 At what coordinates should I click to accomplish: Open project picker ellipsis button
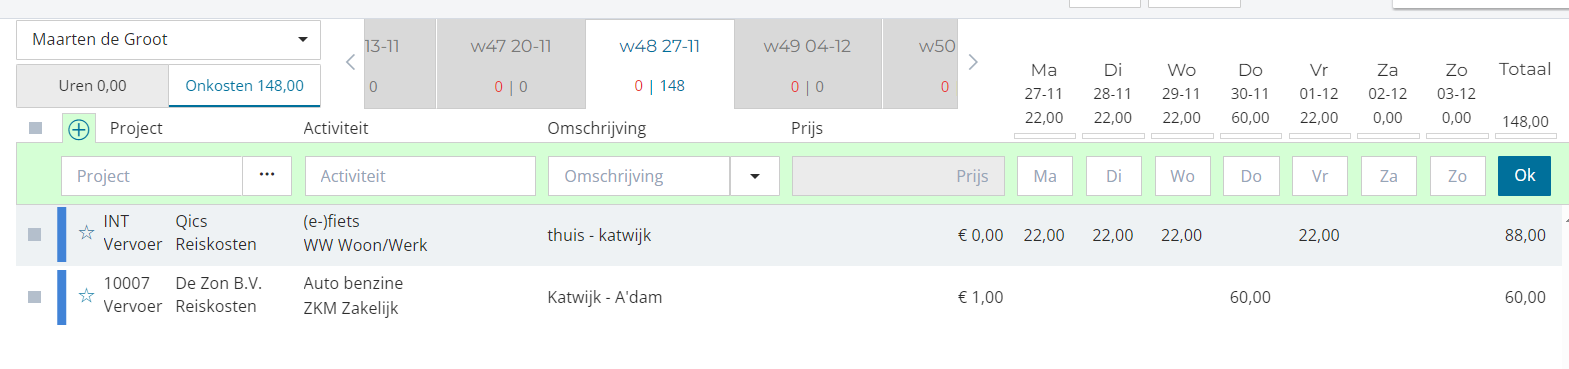tap(267, 175)
